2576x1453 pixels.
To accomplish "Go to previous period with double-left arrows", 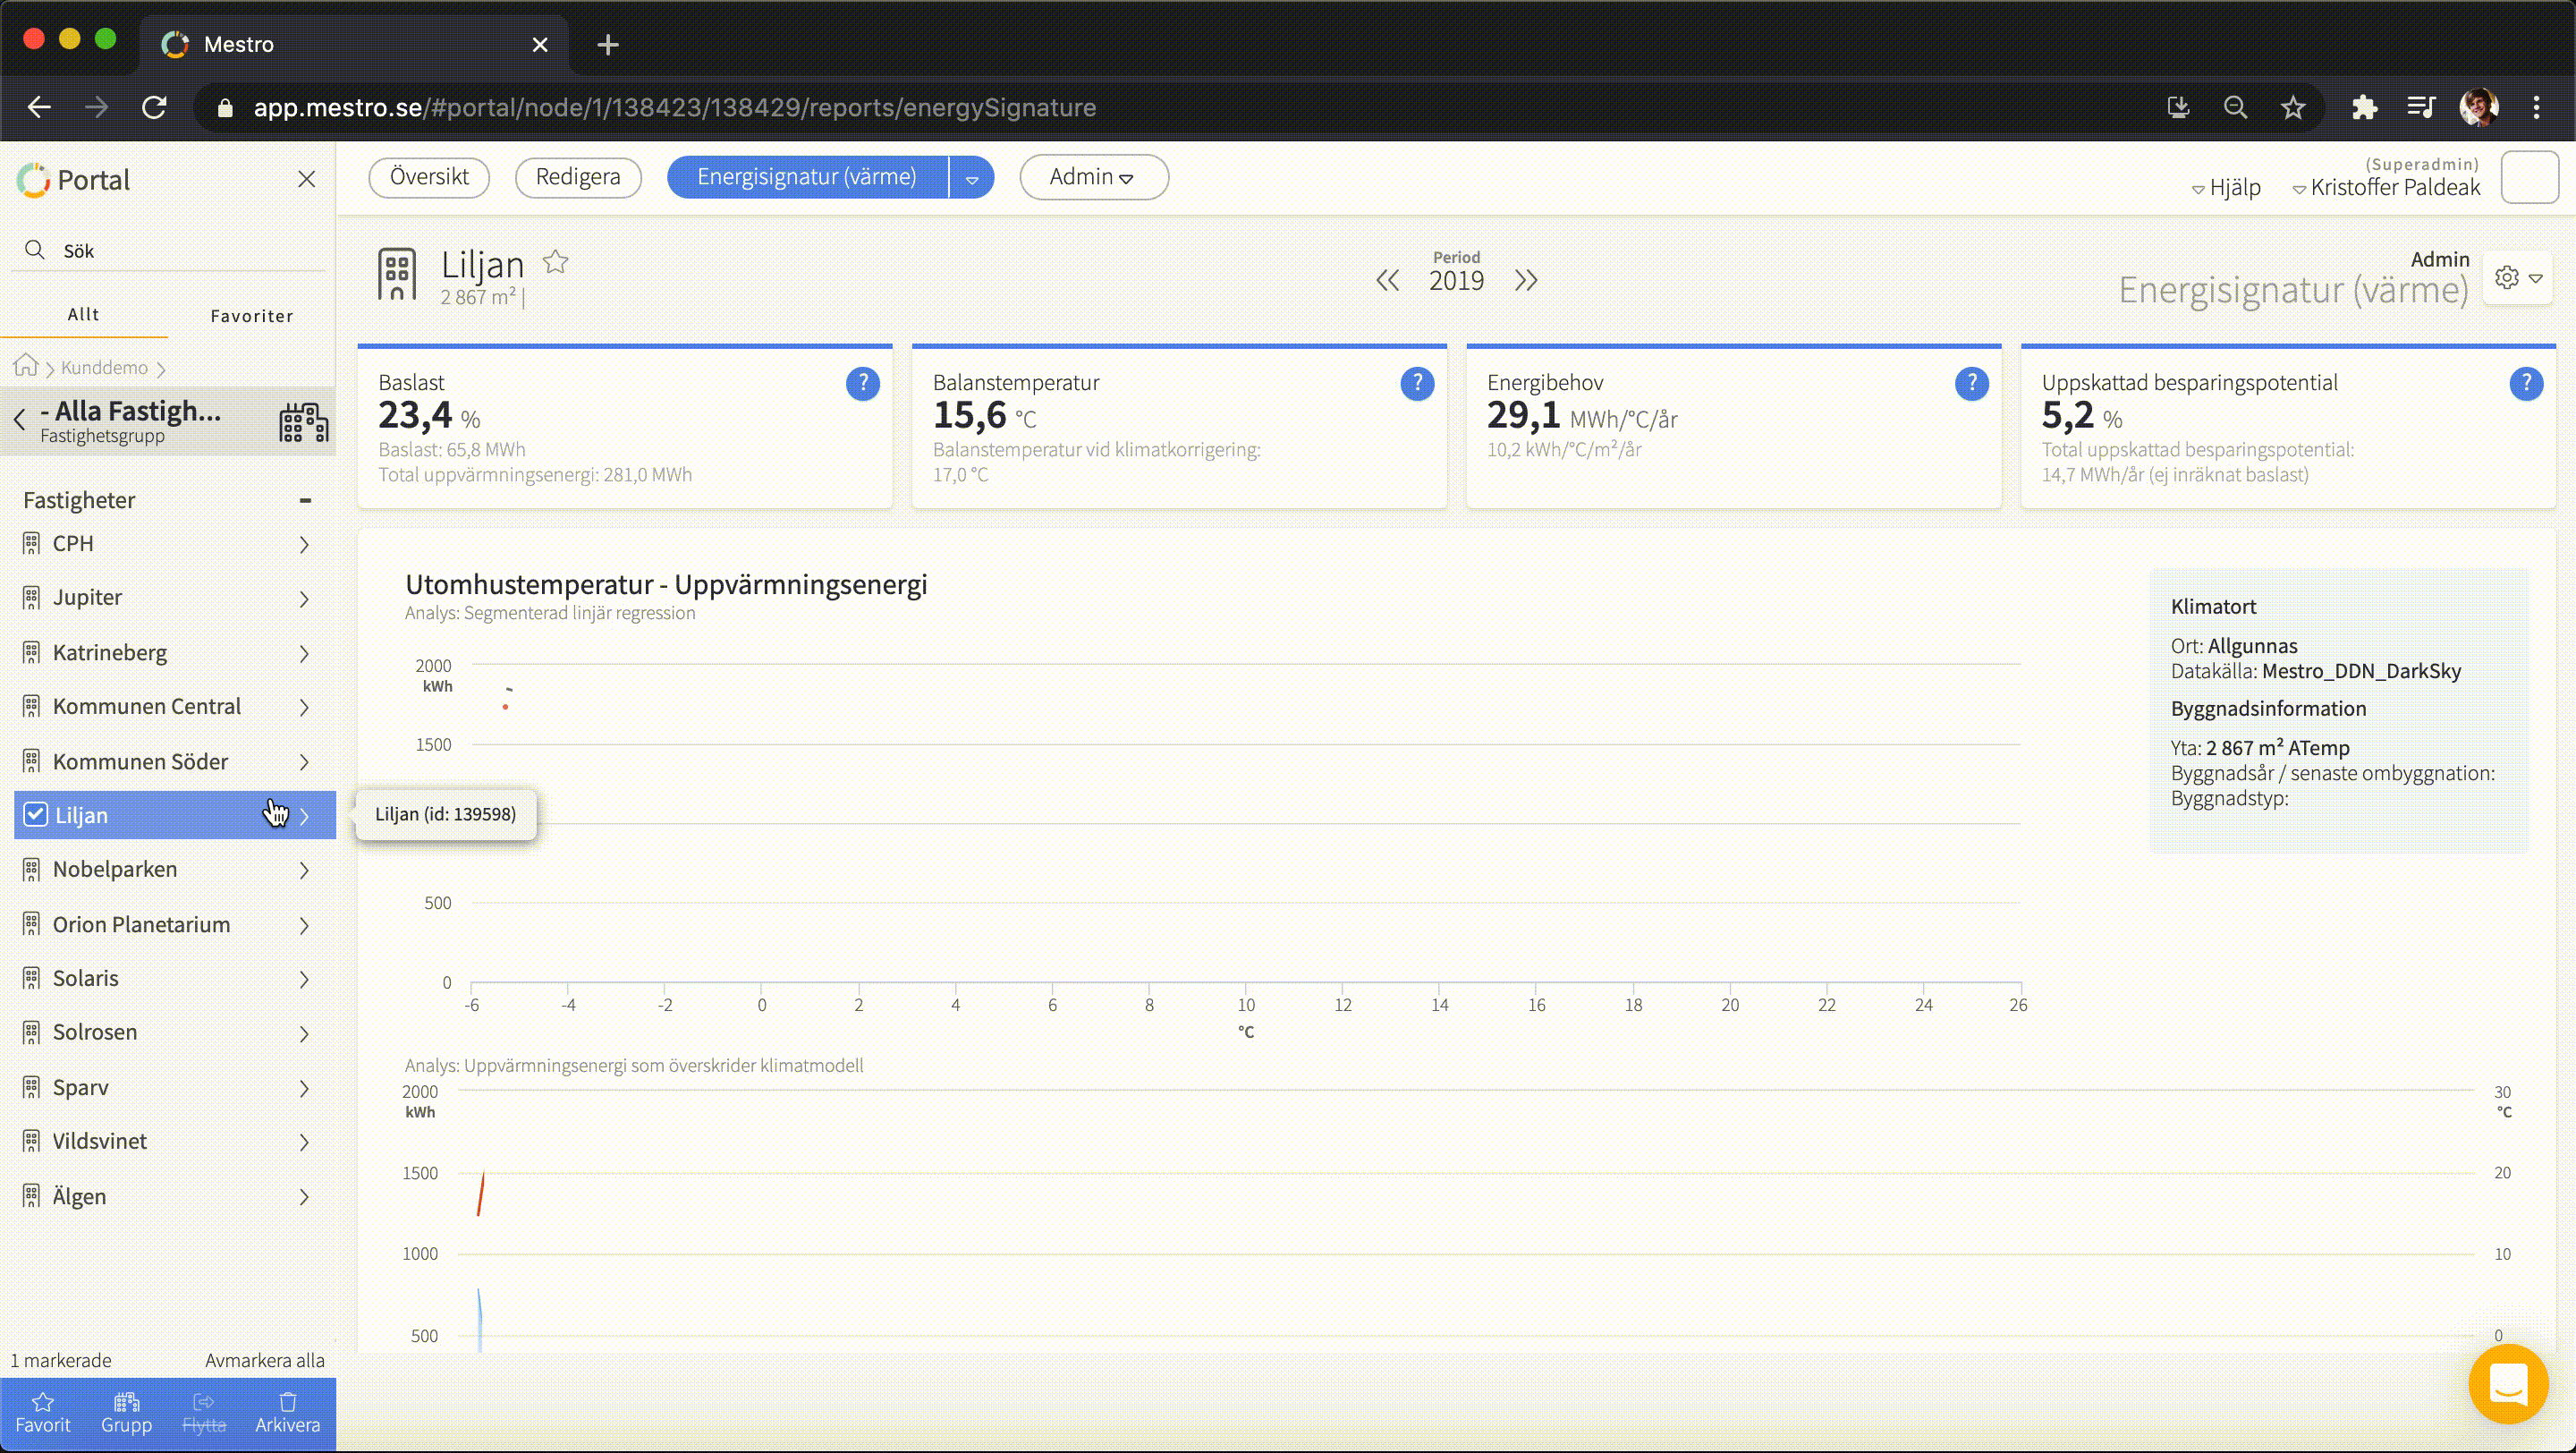I will click(x=1387, y=281).
